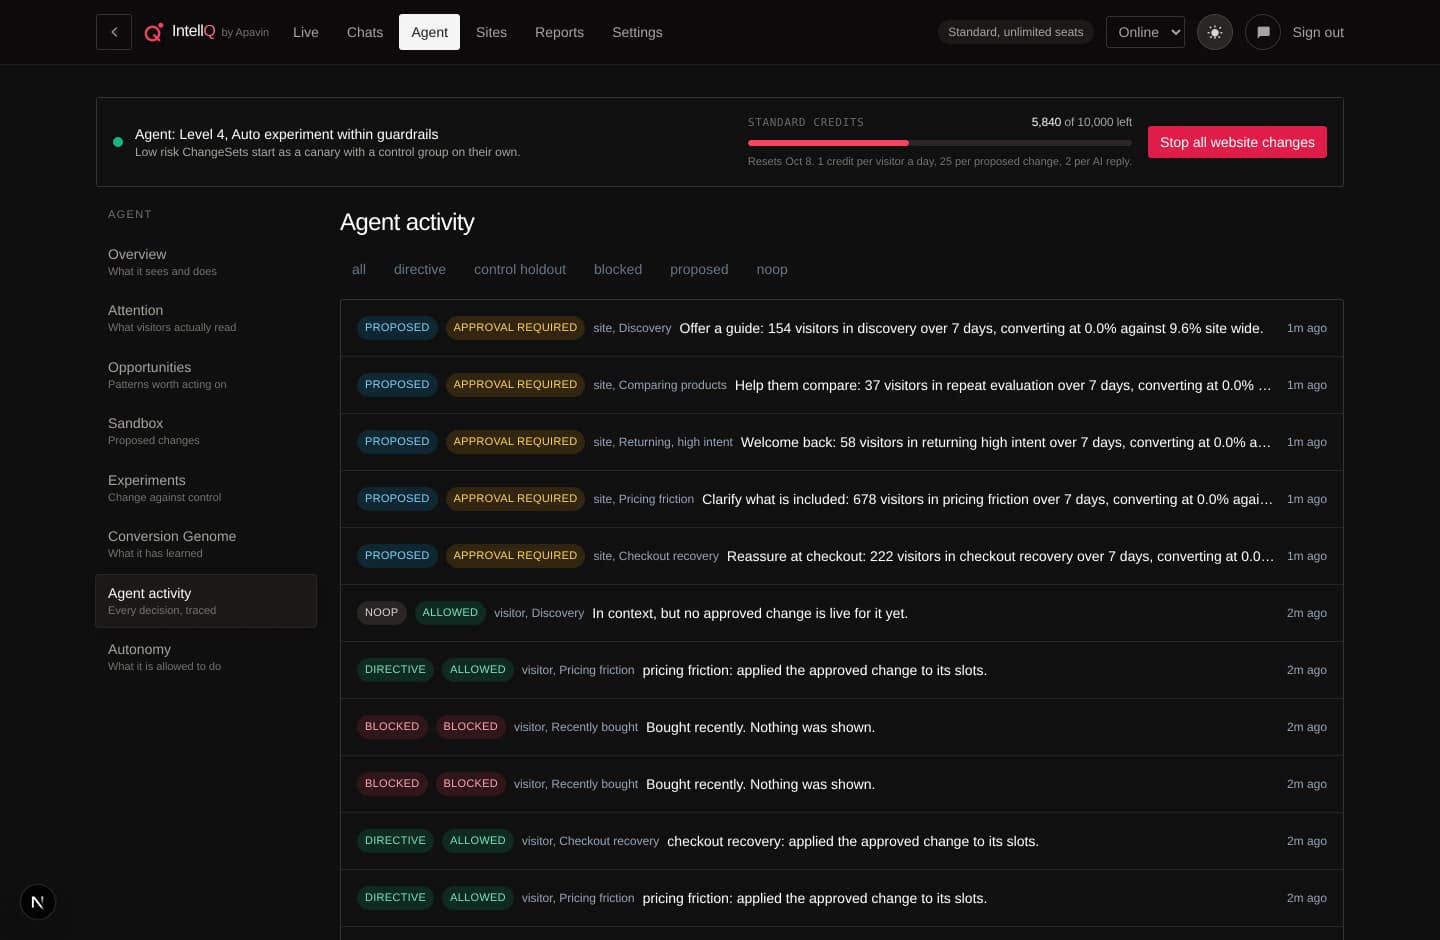Viewport: 1440px width, 940px height.
Task: Open Opportunities in the sidebar
Action: (x=206, y=375)
